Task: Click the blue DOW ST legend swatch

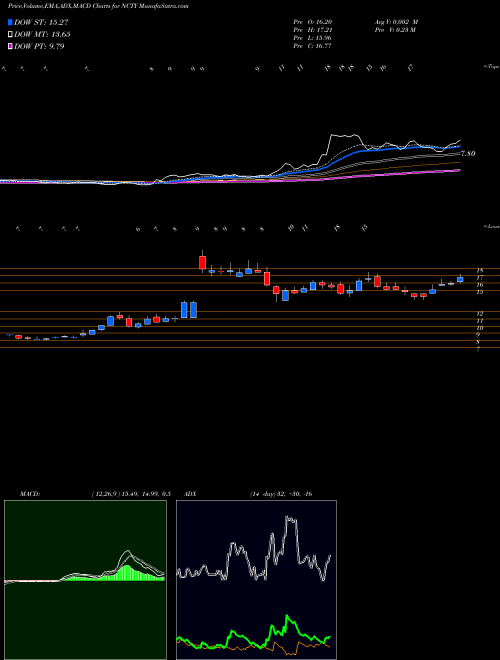Action: (11, 22)
